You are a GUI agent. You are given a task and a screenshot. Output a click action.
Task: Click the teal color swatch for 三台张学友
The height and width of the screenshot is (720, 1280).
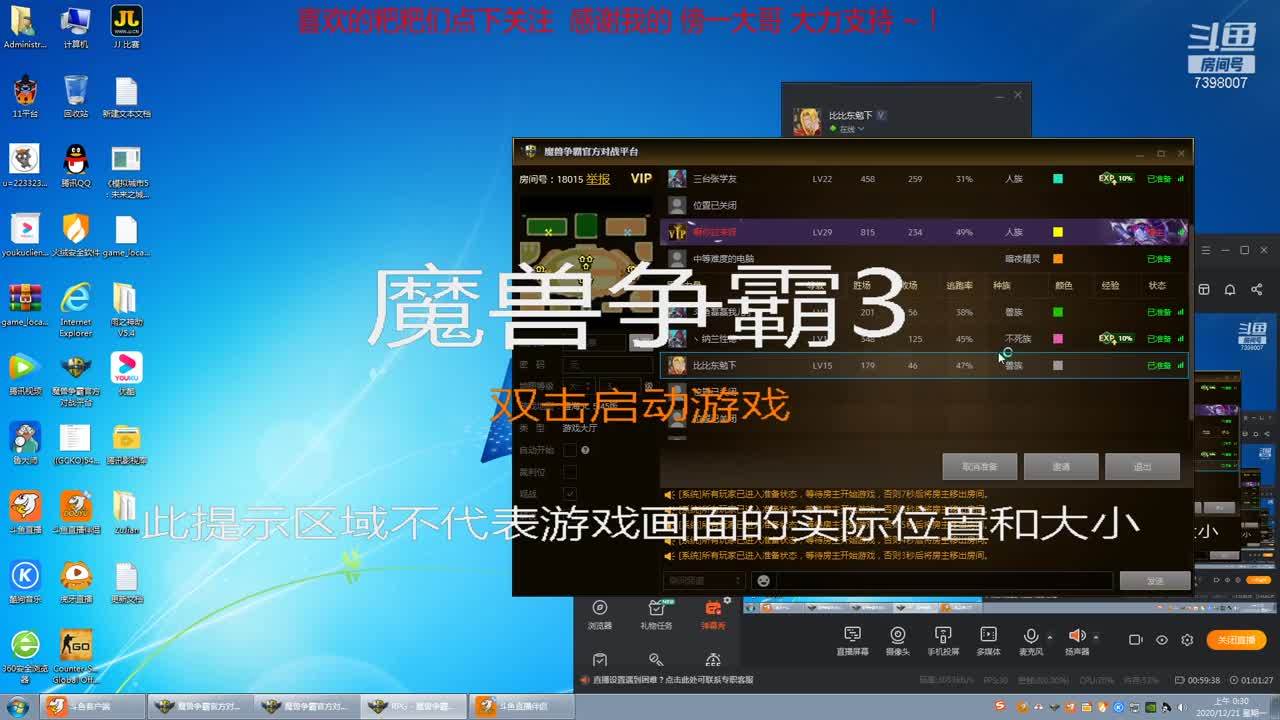click(x=1058, y=179)
